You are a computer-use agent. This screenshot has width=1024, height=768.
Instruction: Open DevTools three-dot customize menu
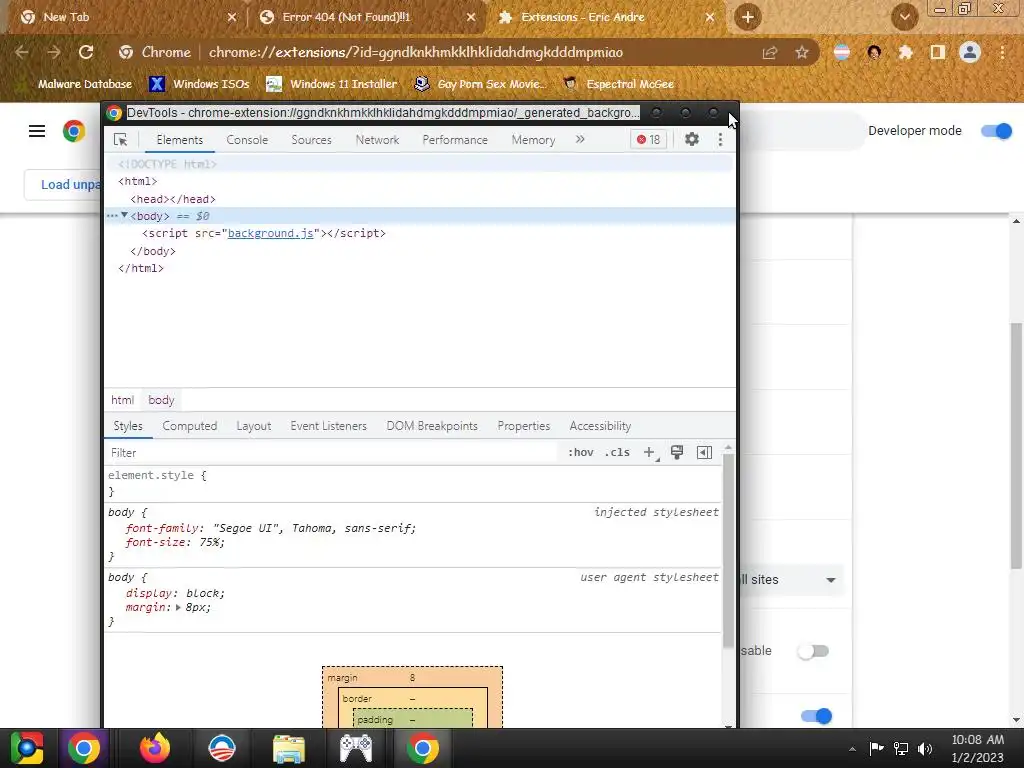pos(720,139)
